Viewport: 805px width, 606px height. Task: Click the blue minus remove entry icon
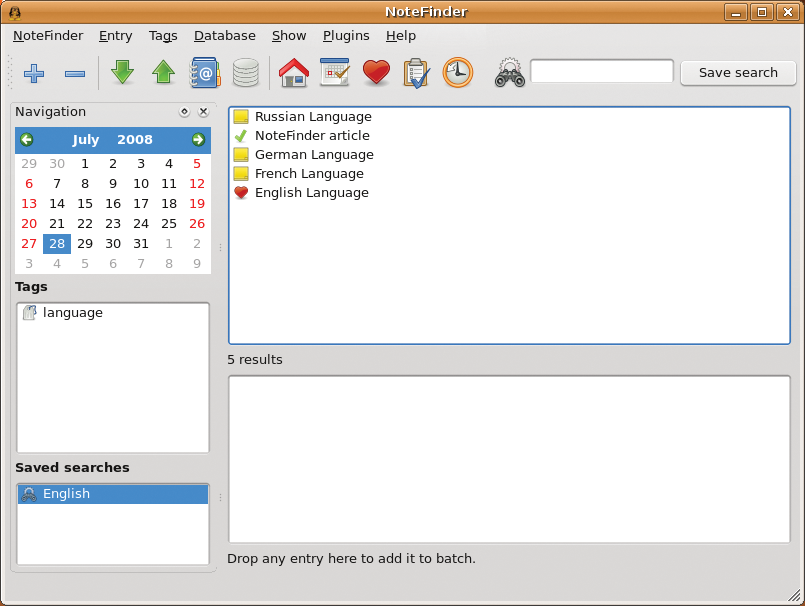[x=75, y=74]
